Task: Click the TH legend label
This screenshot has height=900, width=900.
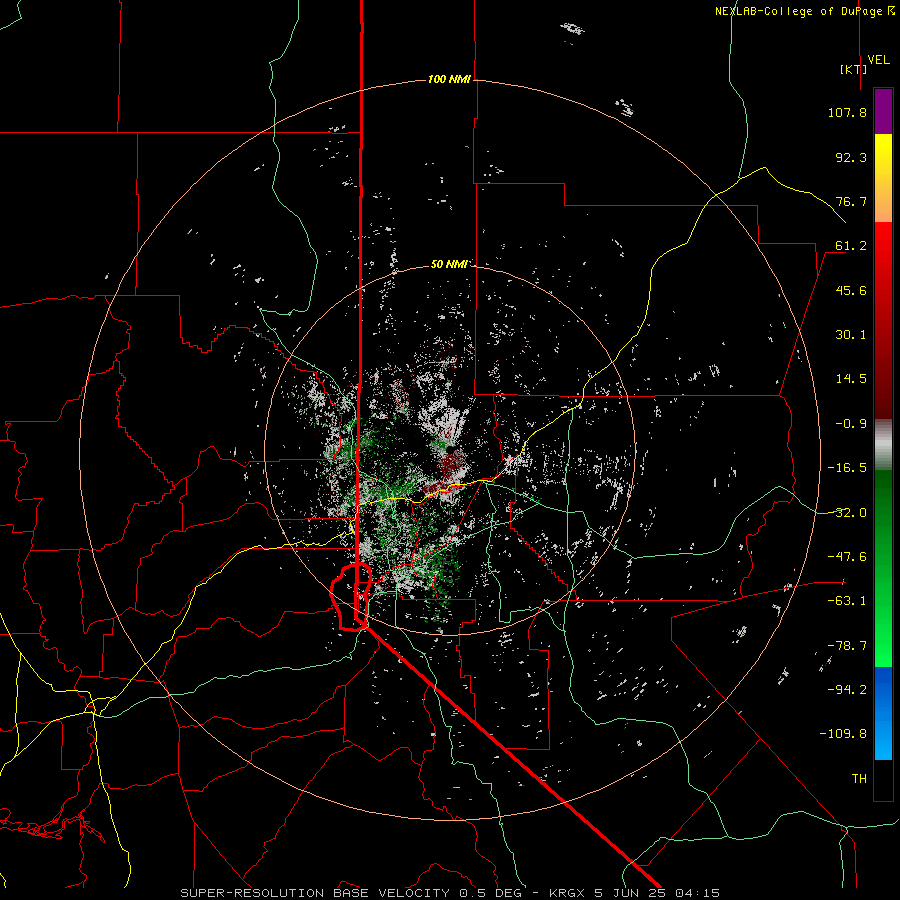Action: [859, 779]
